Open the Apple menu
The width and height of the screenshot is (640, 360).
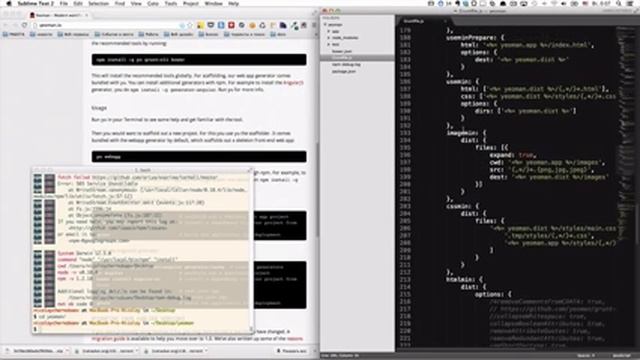[x=9, y=3]
